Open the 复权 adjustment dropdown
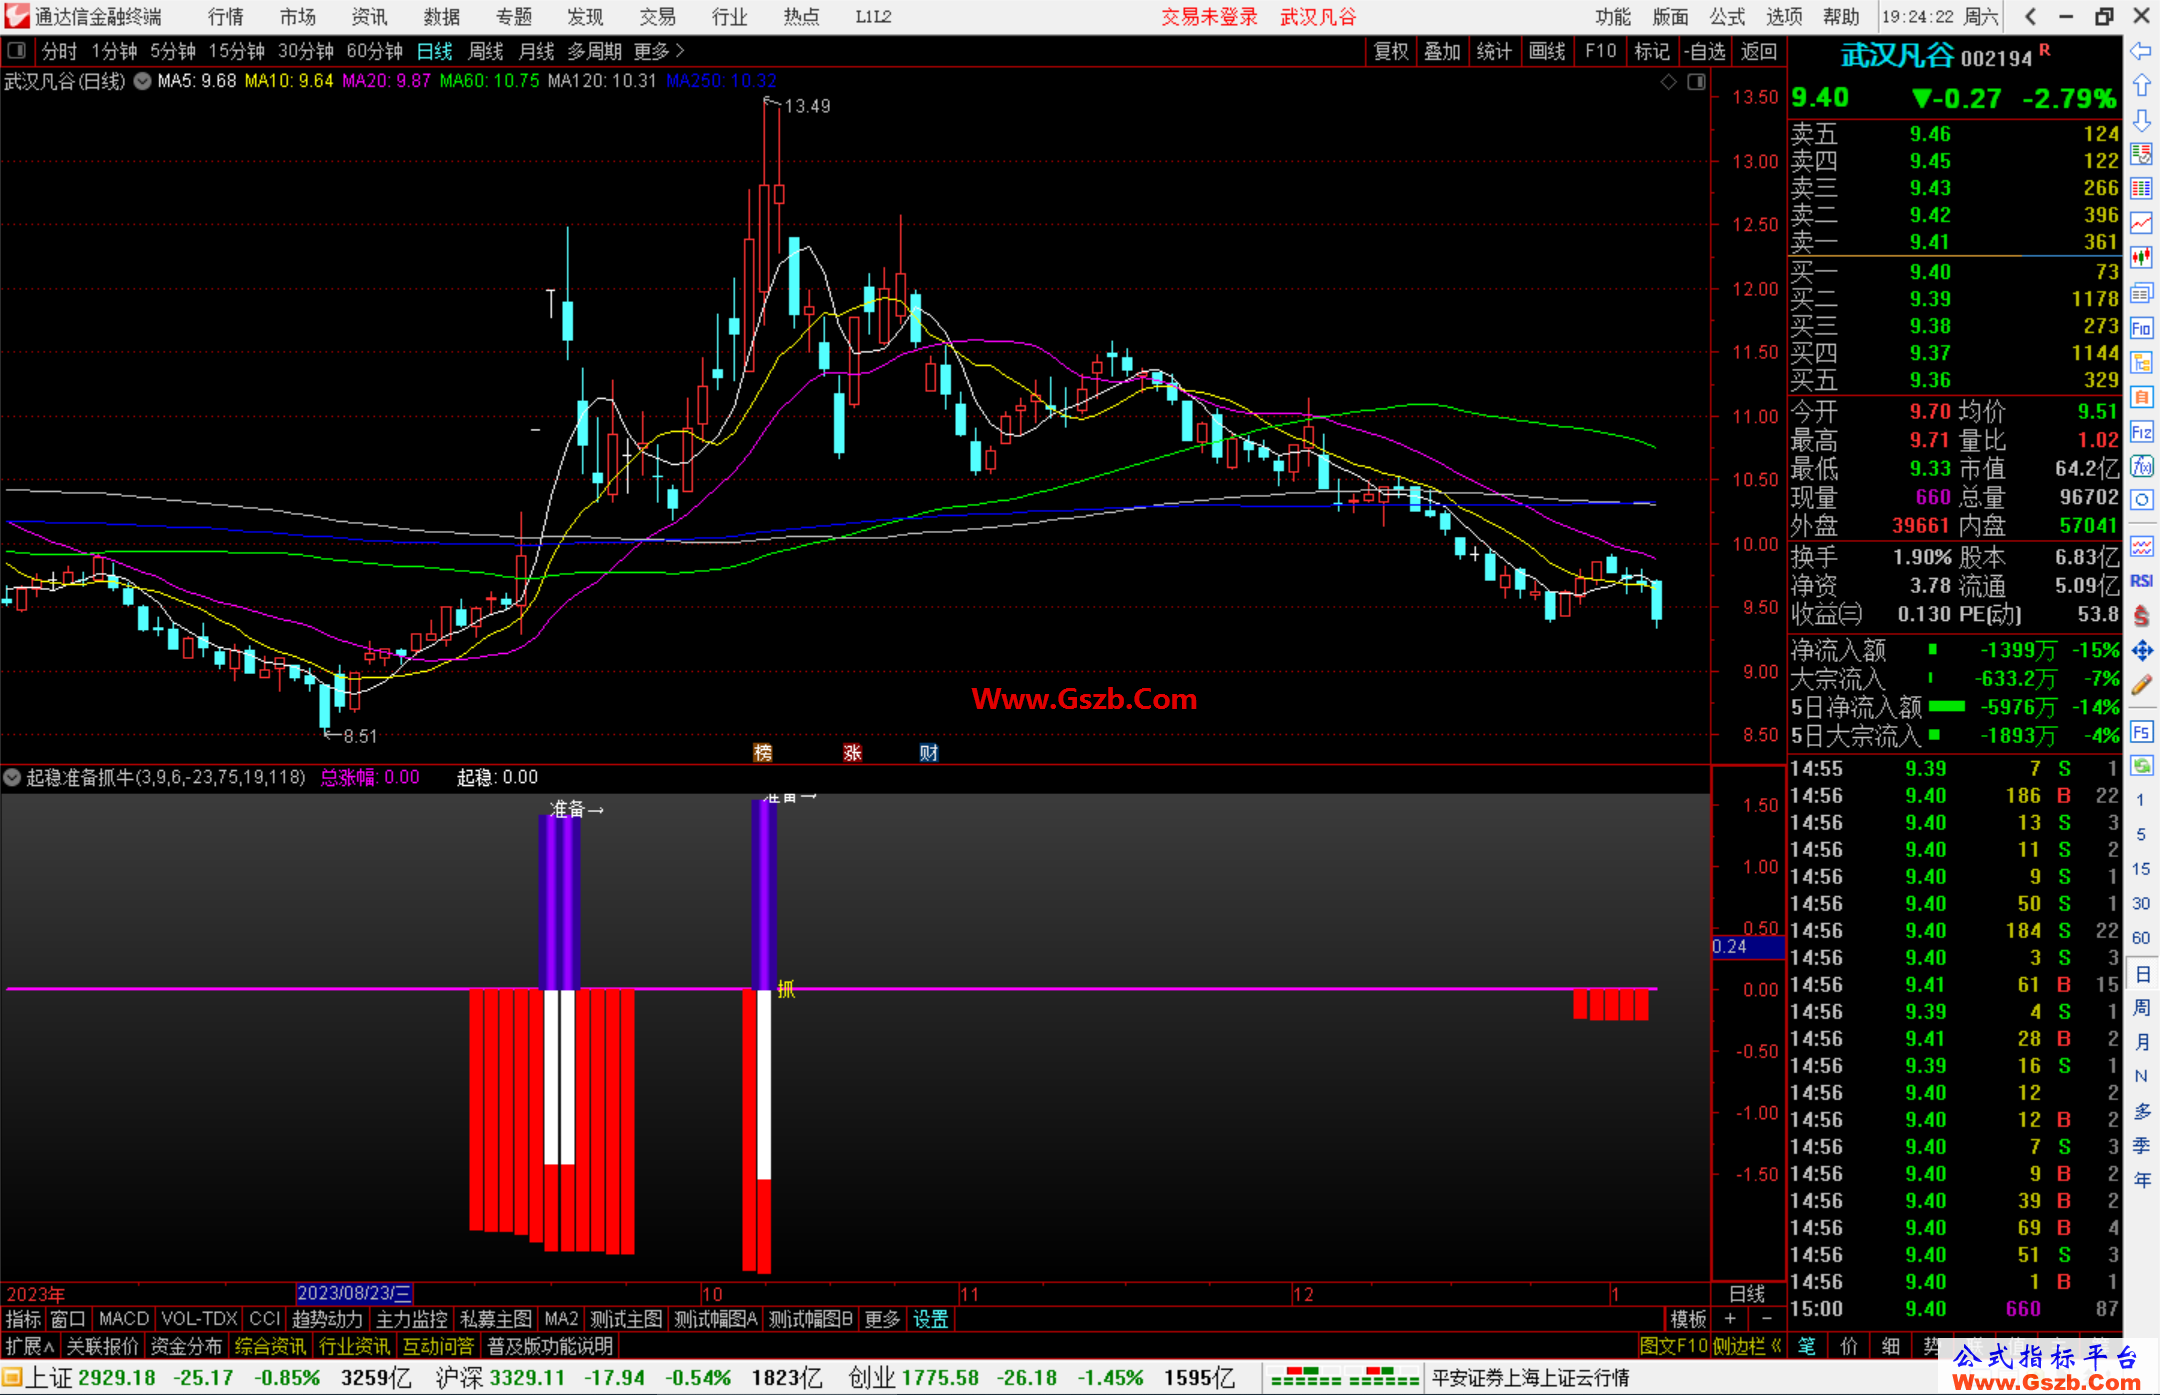 pyautogui.click(x=1391, y=51)
